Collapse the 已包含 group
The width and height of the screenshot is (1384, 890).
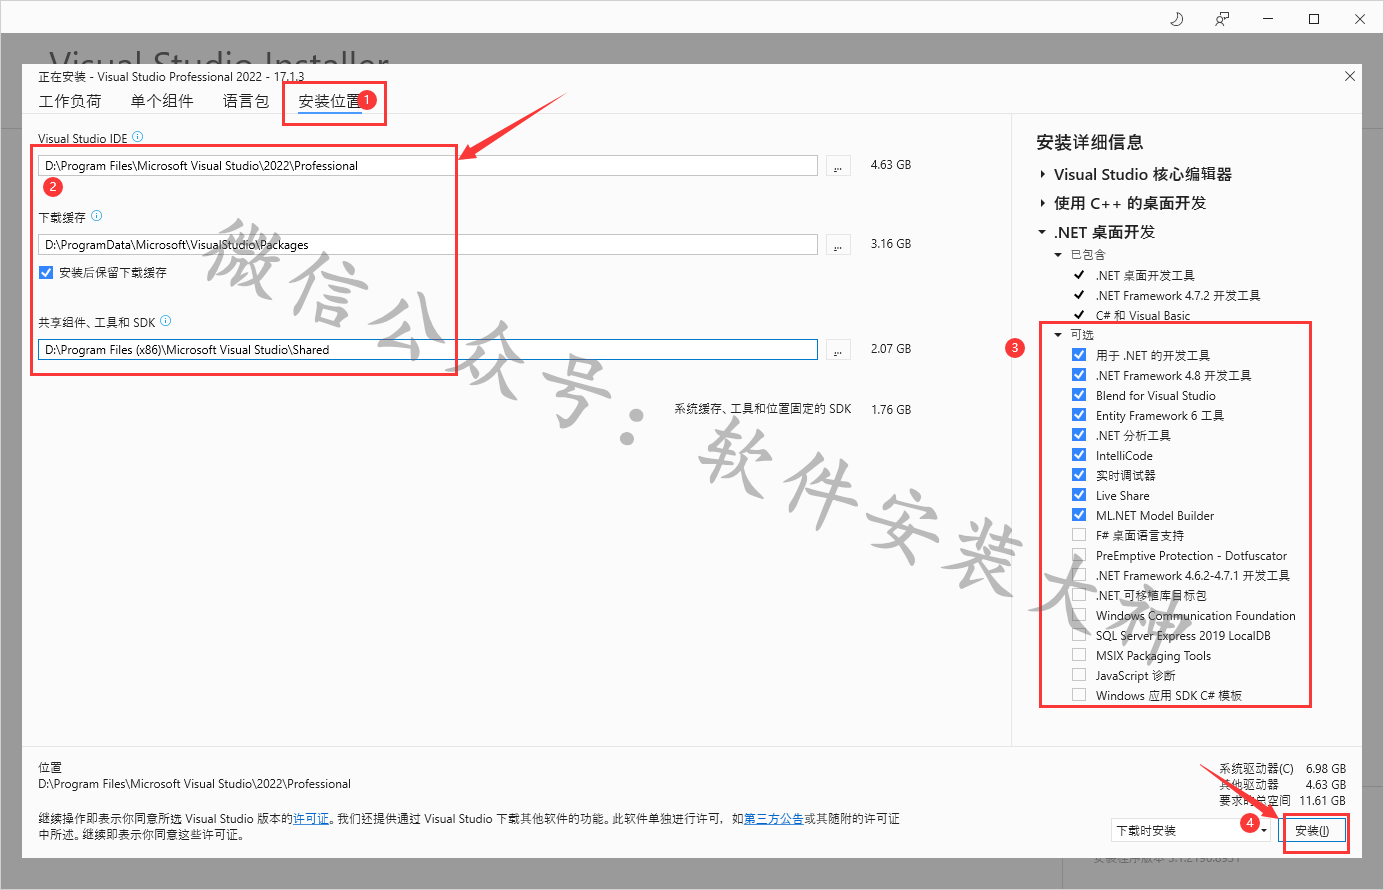tap(1058, 255)
